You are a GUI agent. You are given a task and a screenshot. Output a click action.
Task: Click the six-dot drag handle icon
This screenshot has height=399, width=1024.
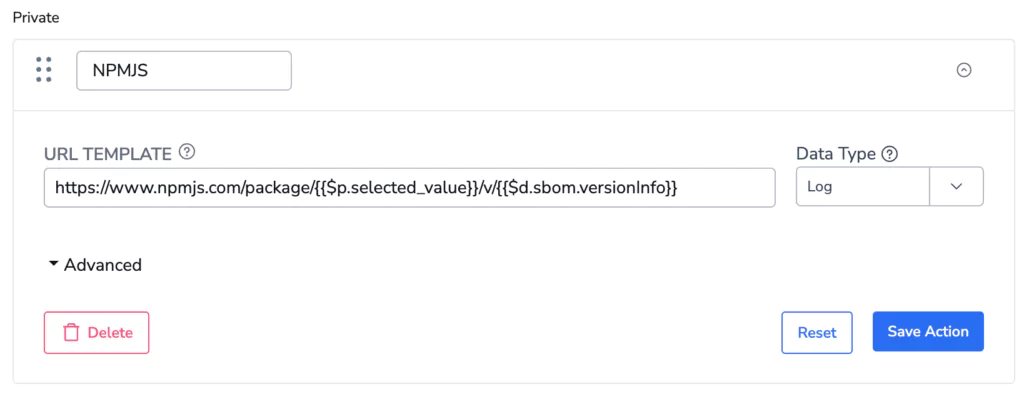pyautogui.click(x=44, y=70)
